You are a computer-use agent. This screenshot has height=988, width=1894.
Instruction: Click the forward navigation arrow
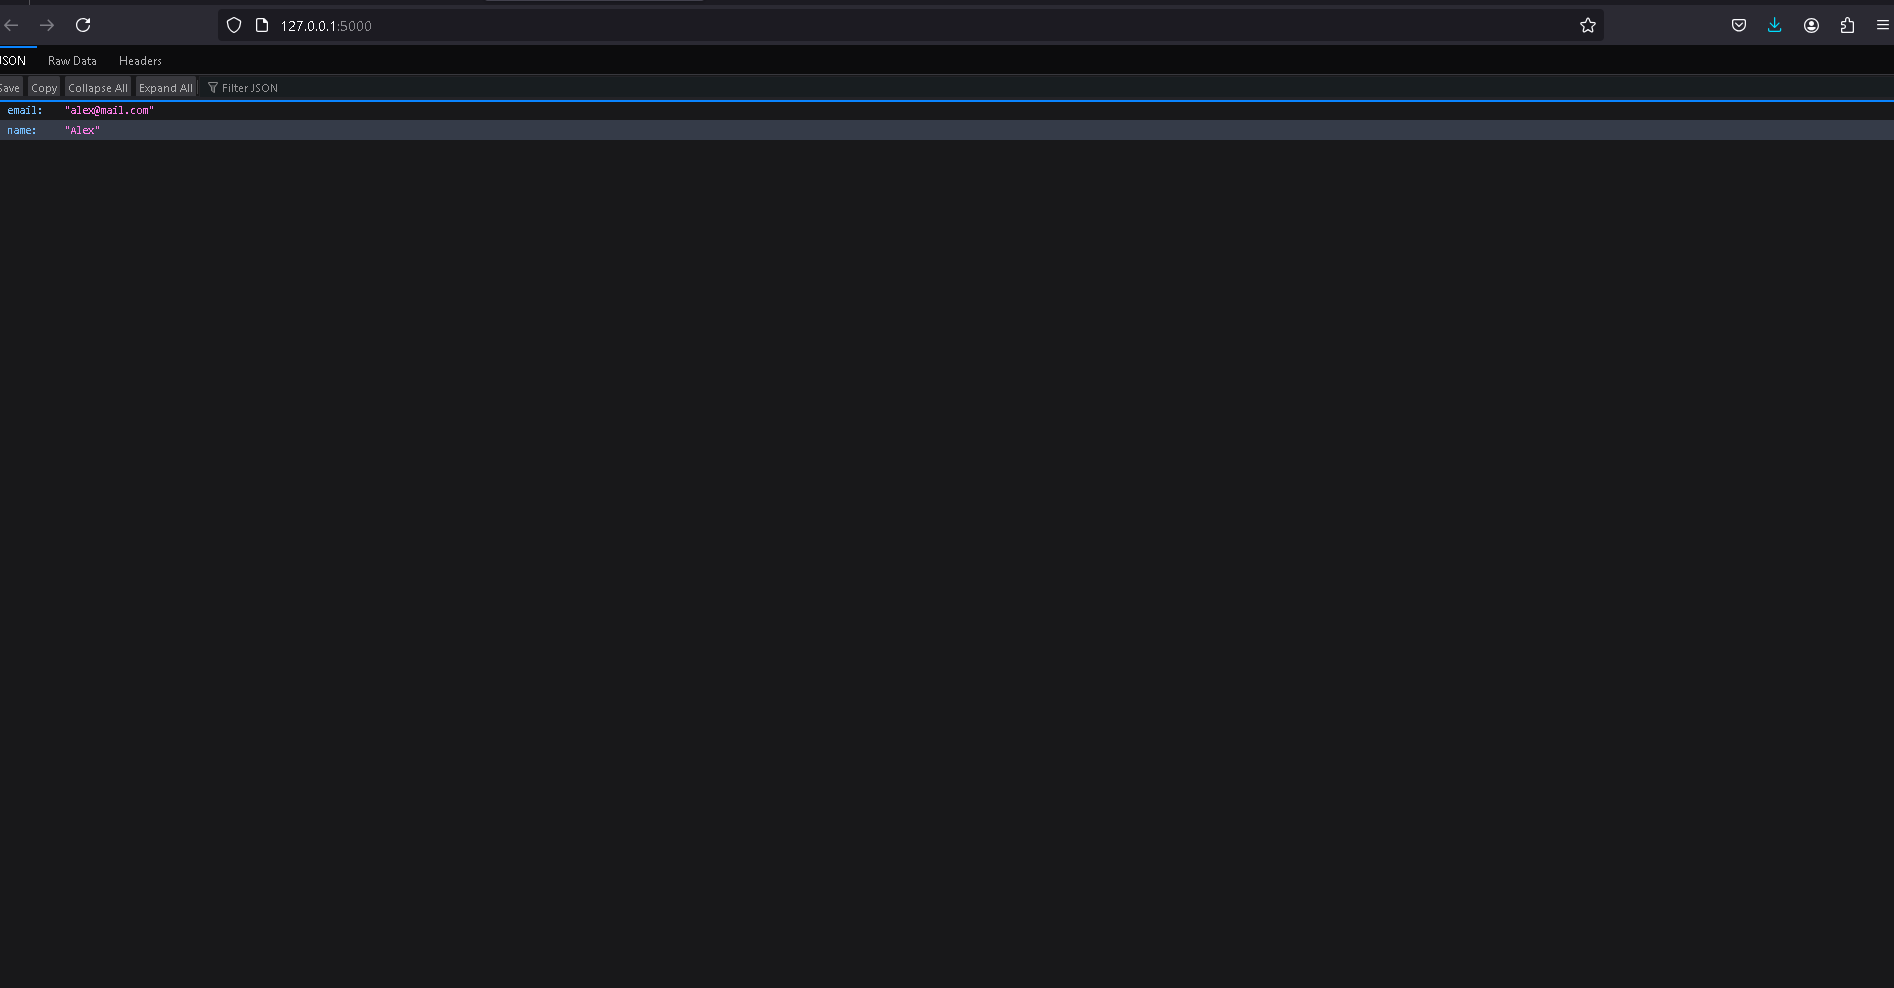[47, 25]
